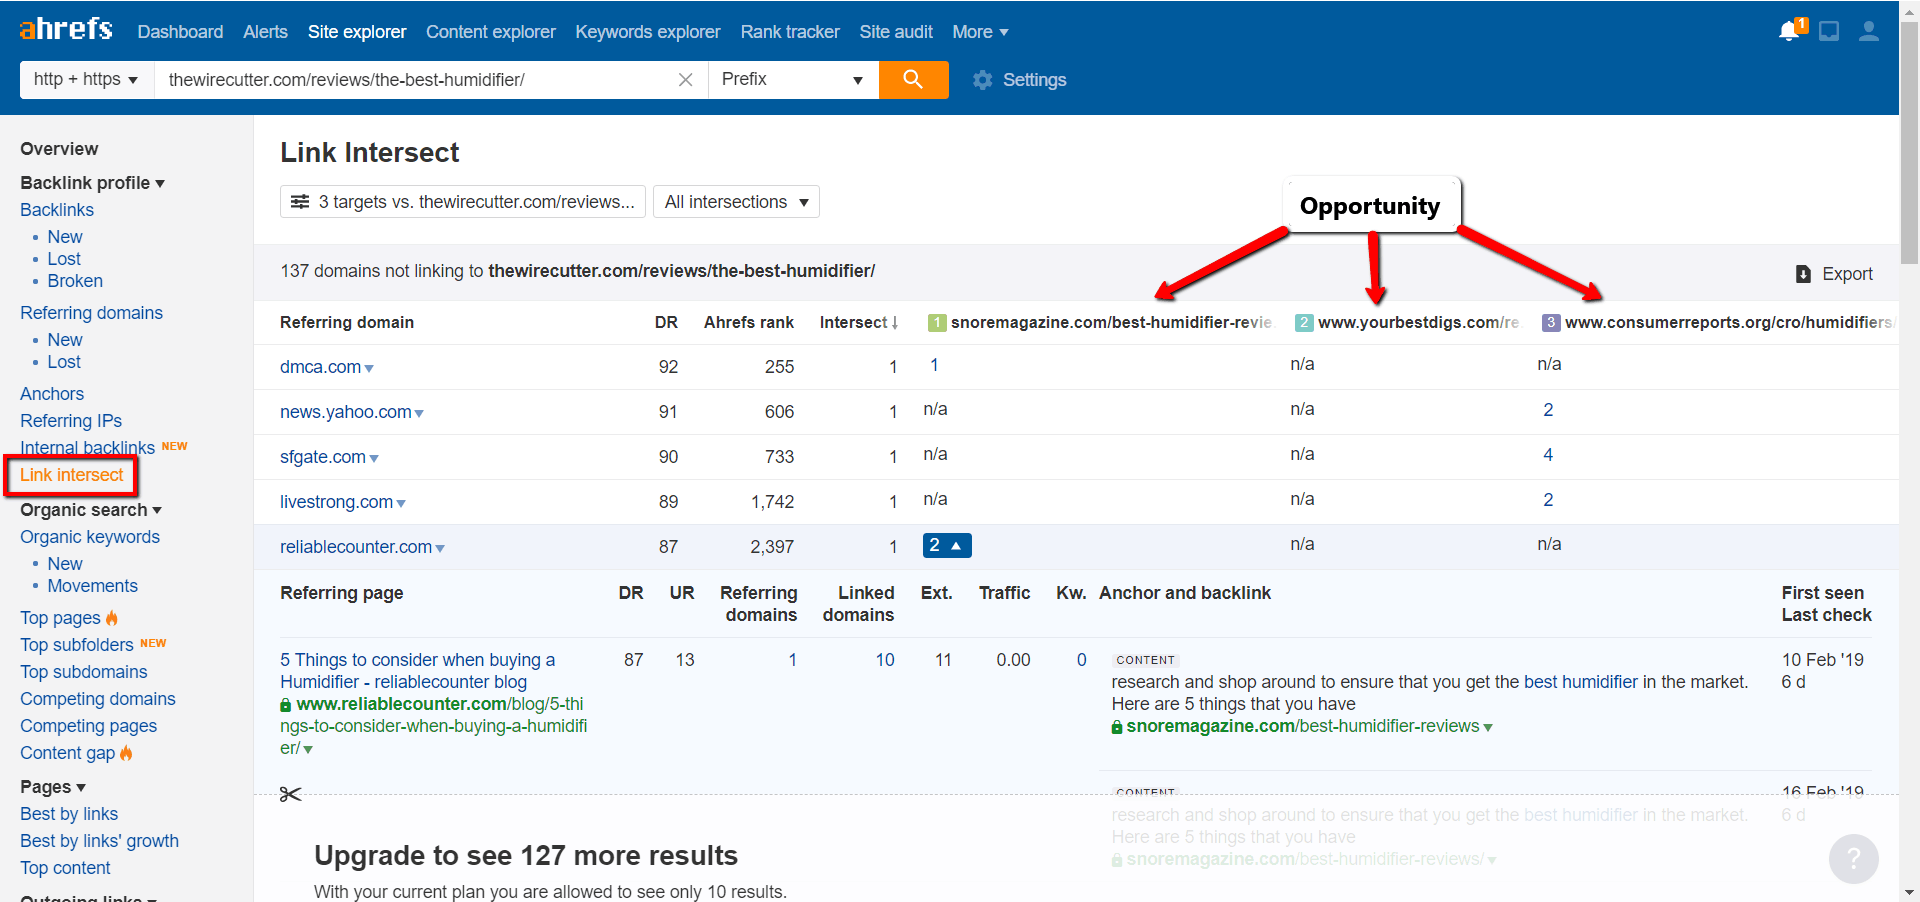Click the help question mark bubble
1920x902 pixels.
1853,858
